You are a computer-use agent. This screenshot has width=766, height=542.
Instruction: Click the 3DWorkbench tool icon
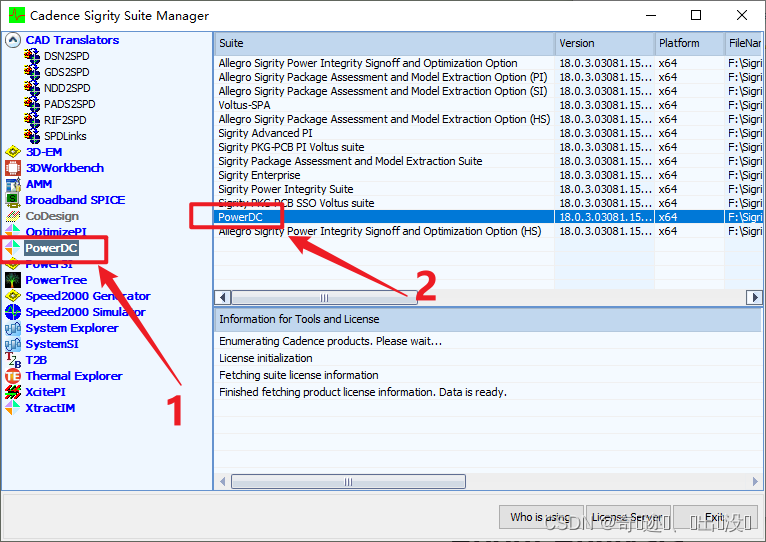pyautogui.click(x=13, y=168)
